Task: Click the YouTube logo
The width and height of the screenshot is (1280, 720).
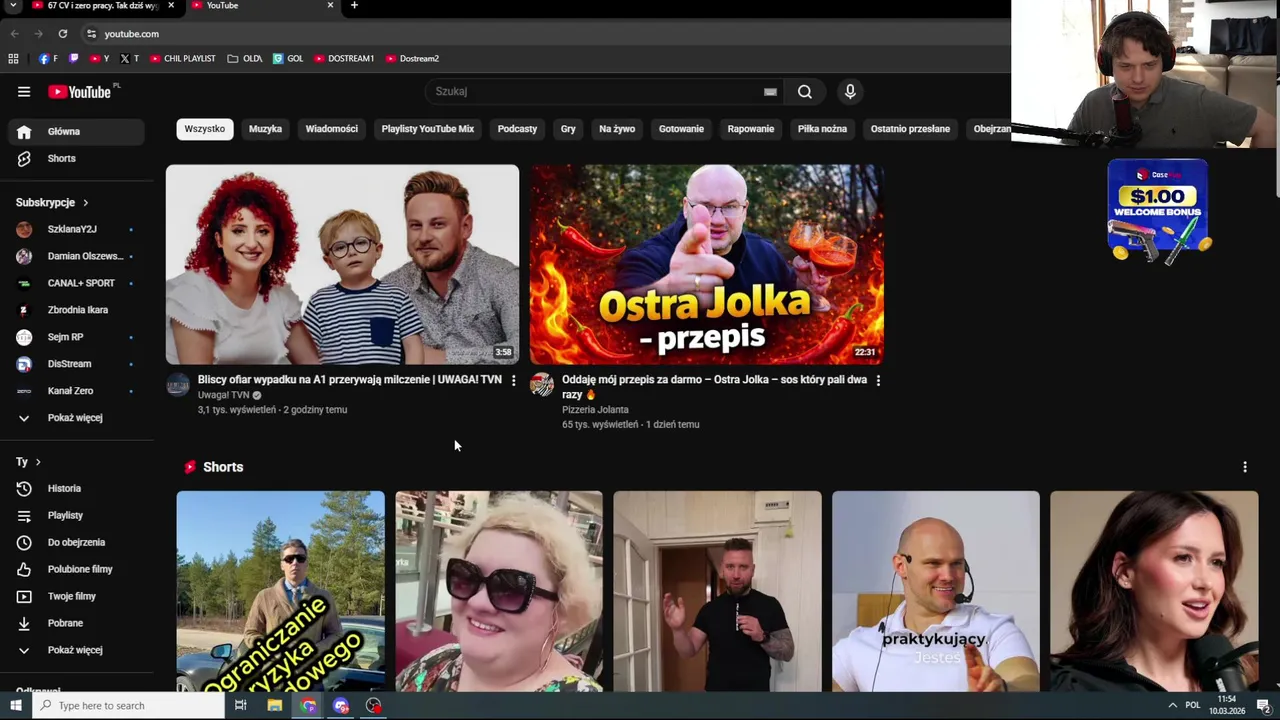Action: coord(79,92)
